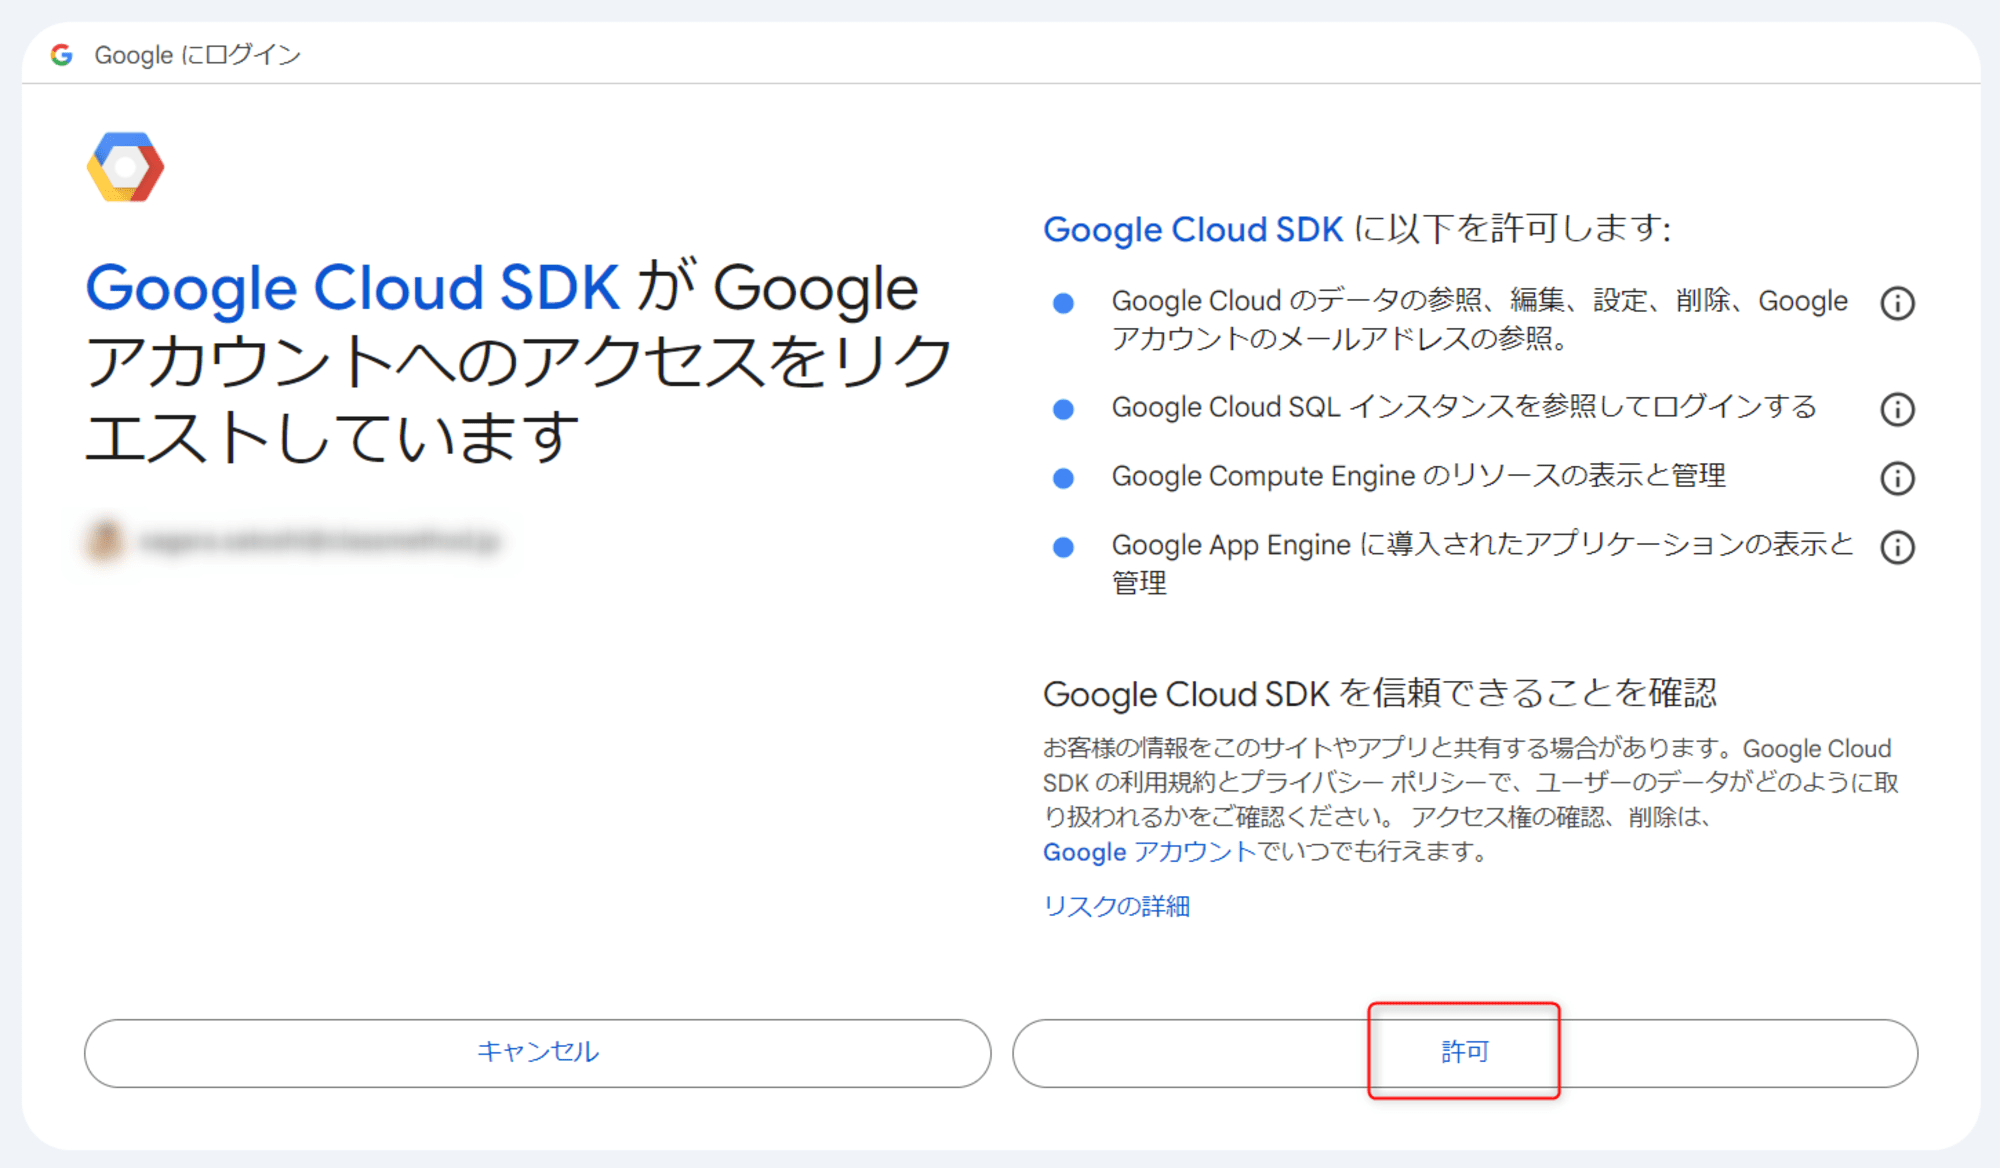
Task: Open info for Google Cloud data permission
Action: click(1897, 303)
